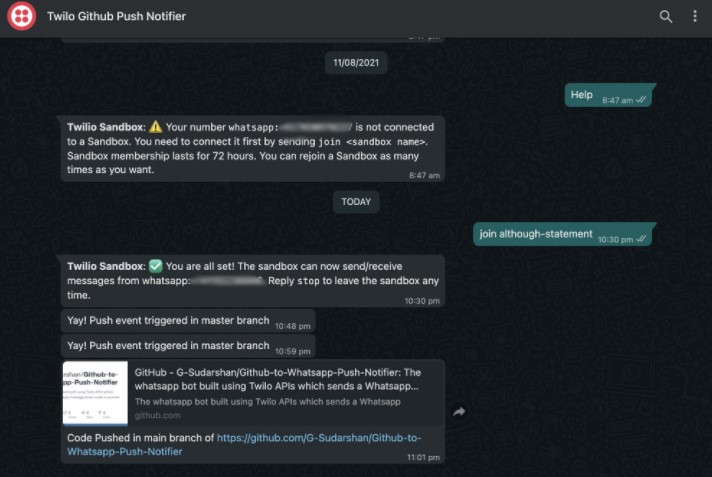712x477 pixels.
Task: Click the warning emoji in sandbox message
Action: tap(155, 127)
